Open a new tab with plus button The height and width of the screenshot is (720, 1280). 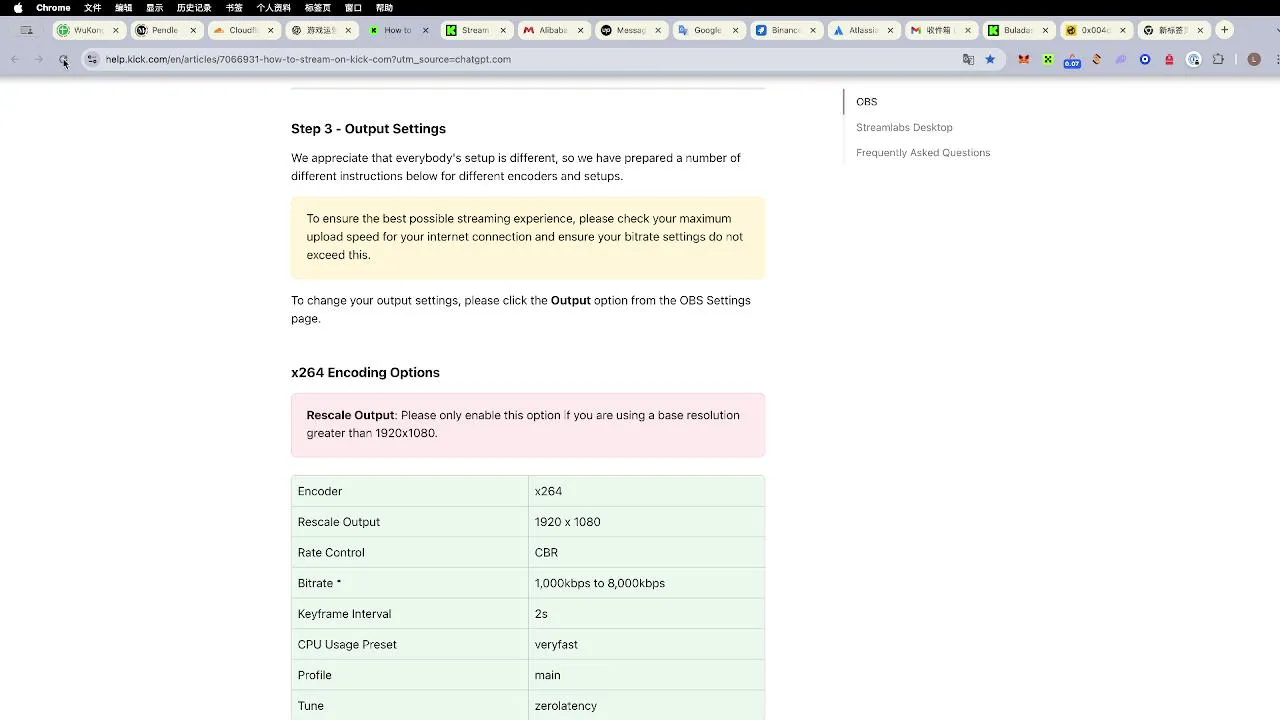tap(1224, 30)
